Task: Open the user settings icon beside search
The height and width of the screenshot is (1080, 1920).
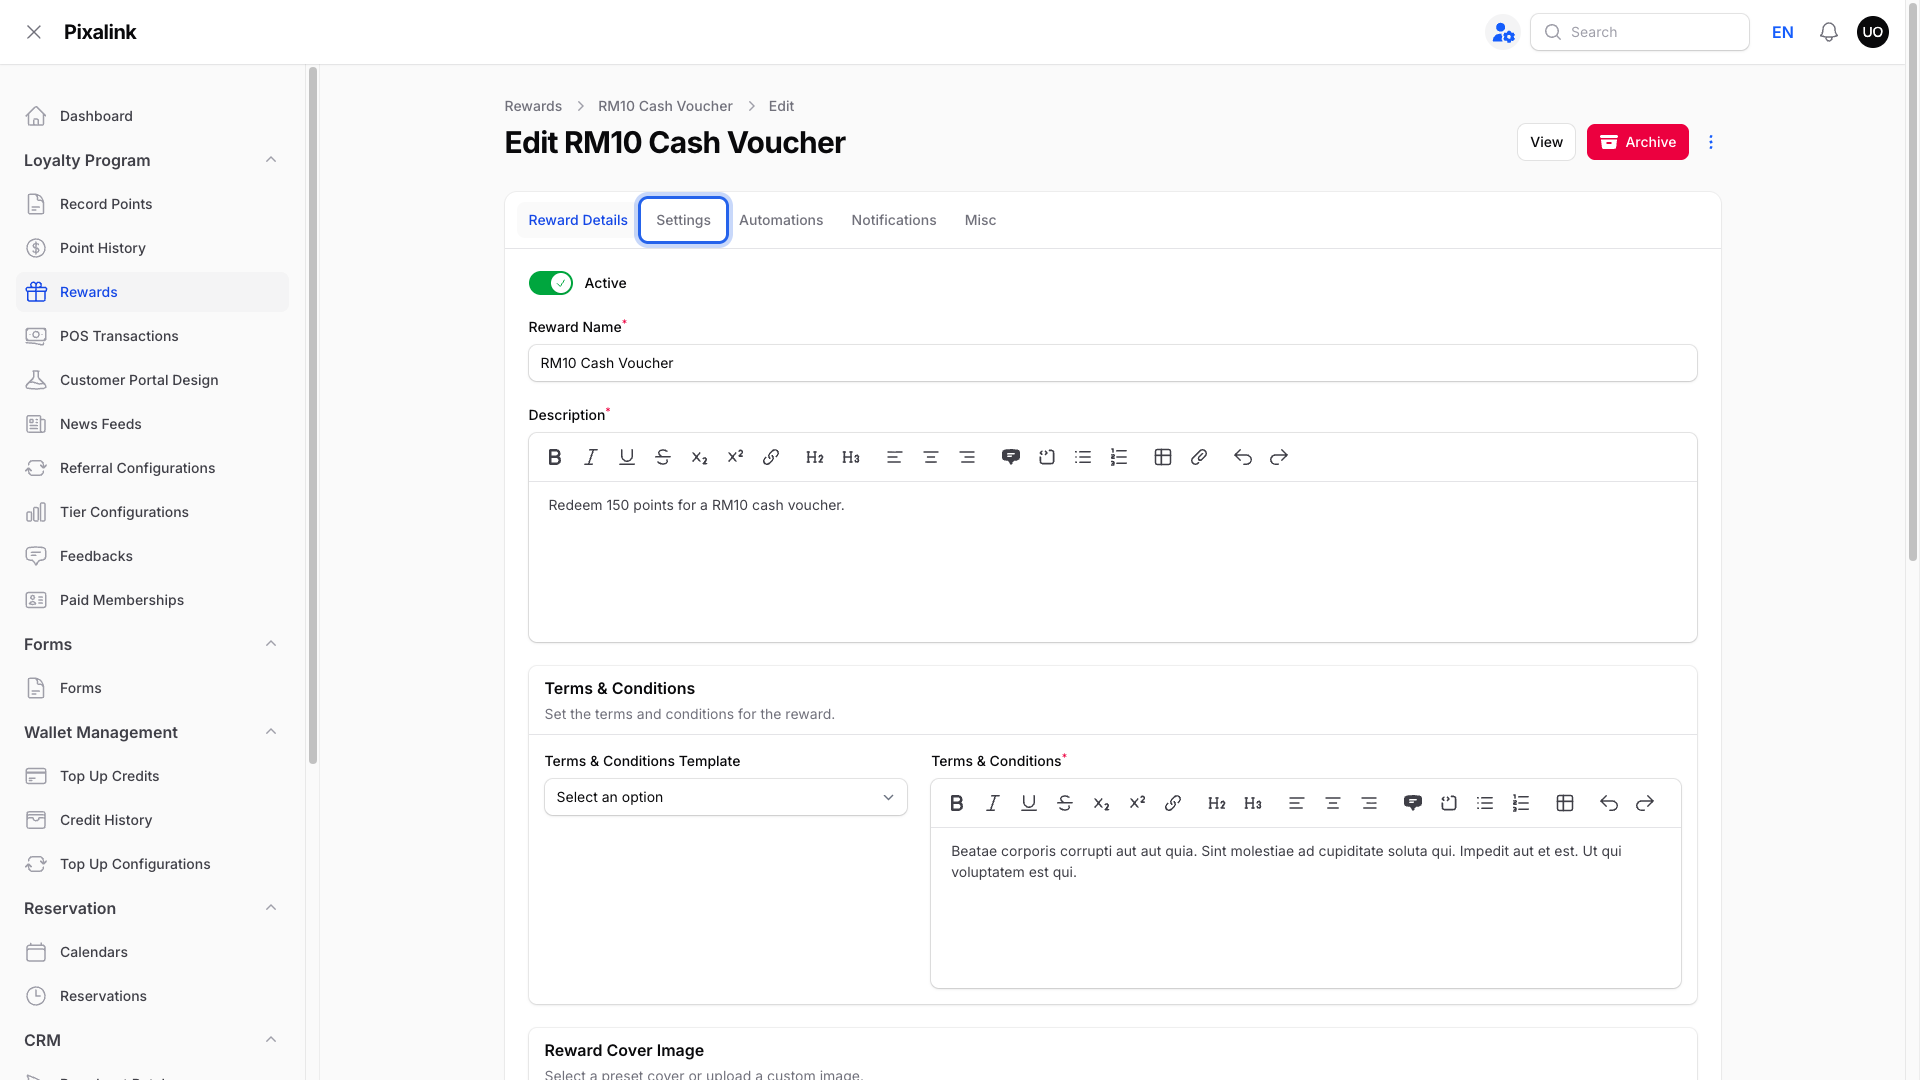Action: click(x=1503, y=32)
